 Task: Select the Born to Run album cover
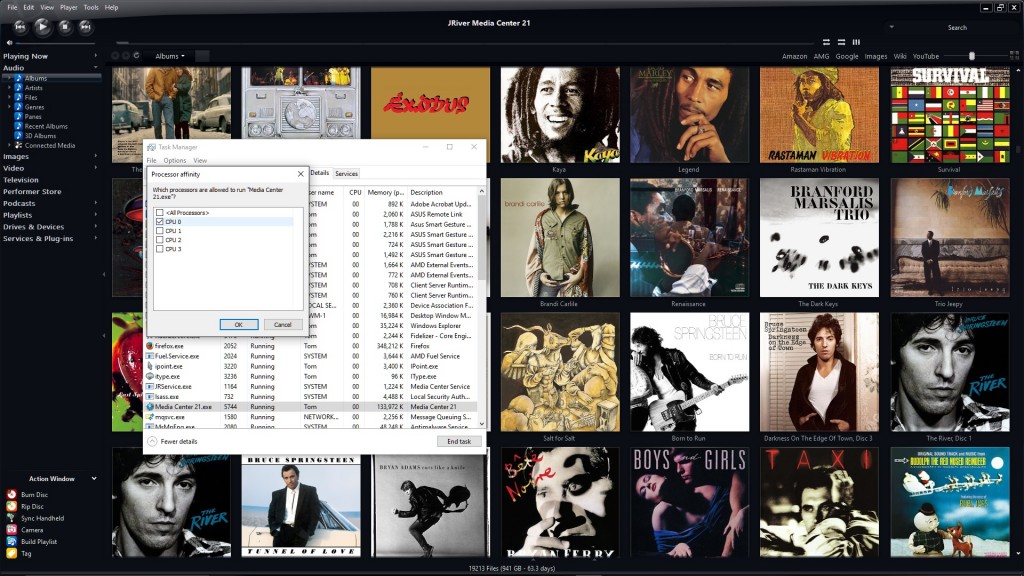click(x=689, y=372)
